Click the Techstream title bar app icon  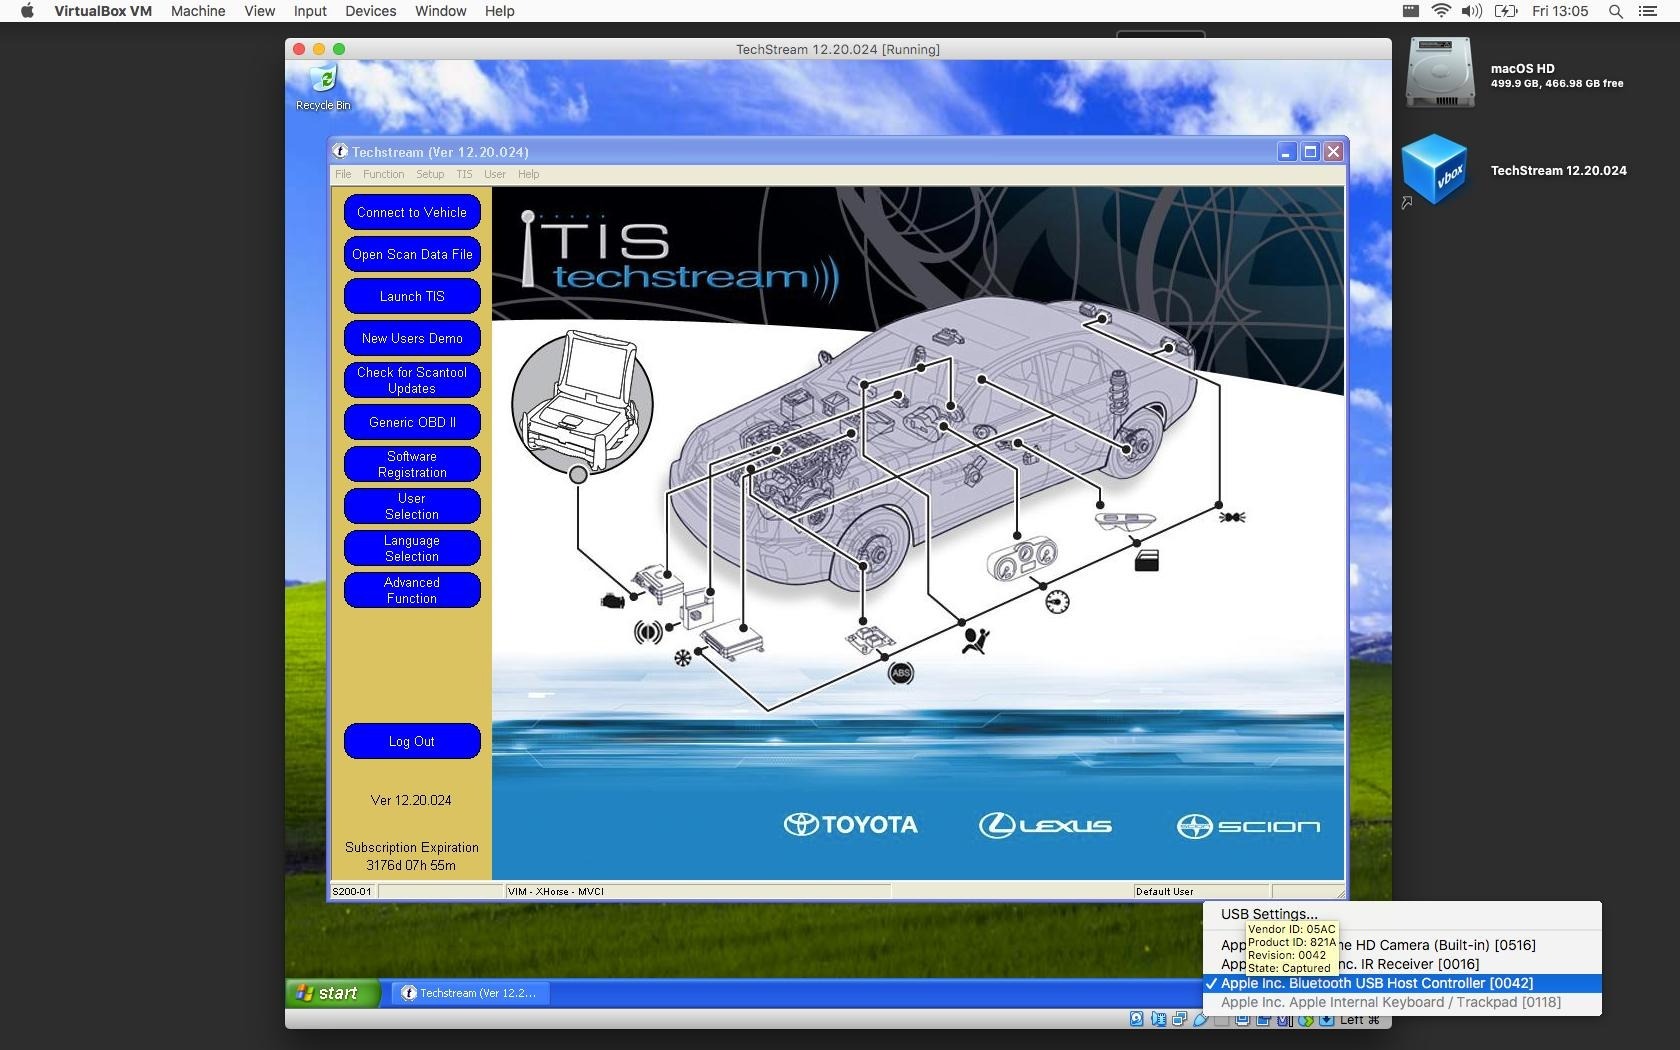point(340,152)
